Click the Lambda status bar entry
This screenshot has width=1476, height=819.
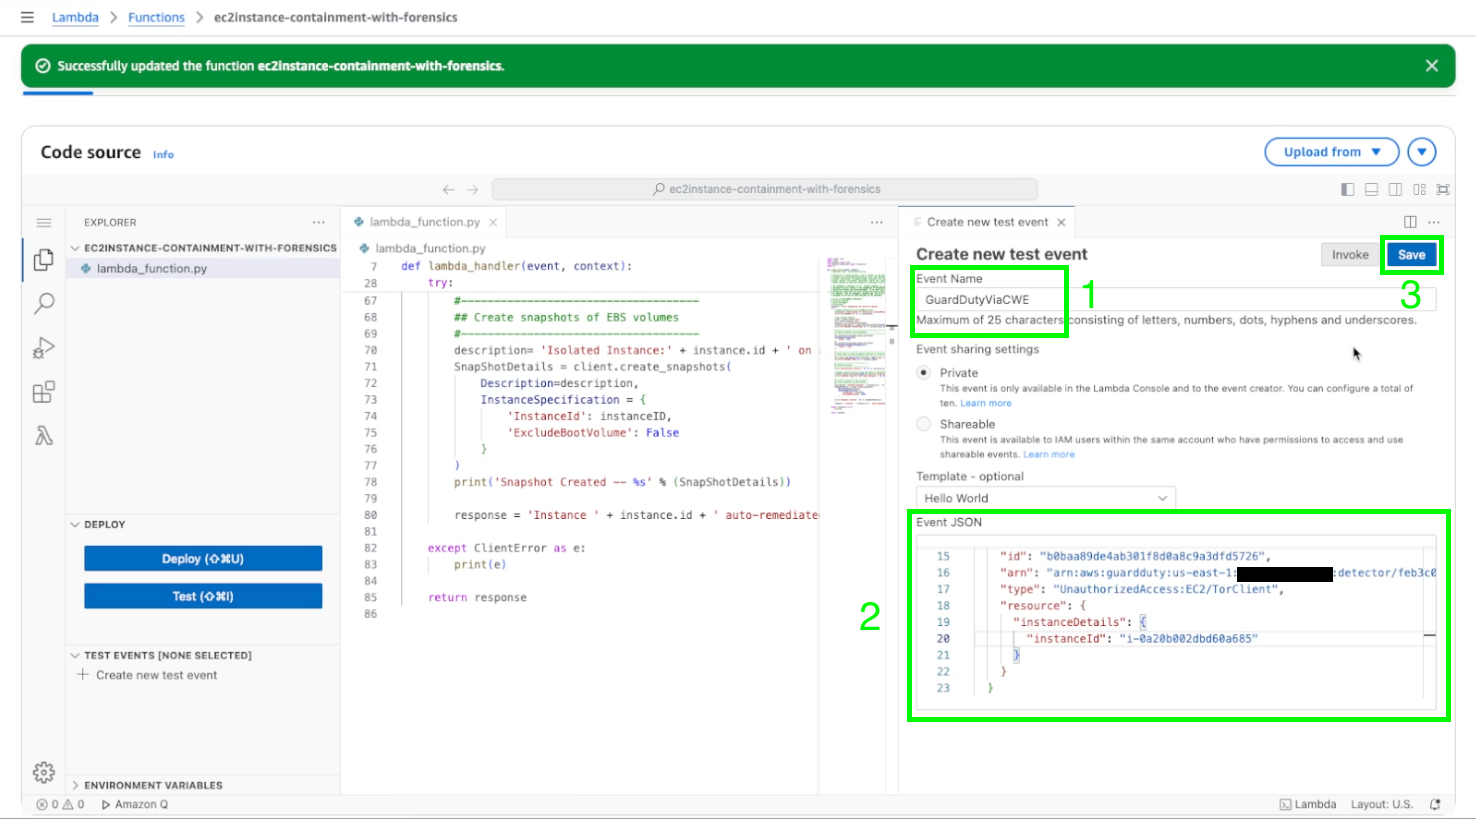click(x=1308, y=804)
